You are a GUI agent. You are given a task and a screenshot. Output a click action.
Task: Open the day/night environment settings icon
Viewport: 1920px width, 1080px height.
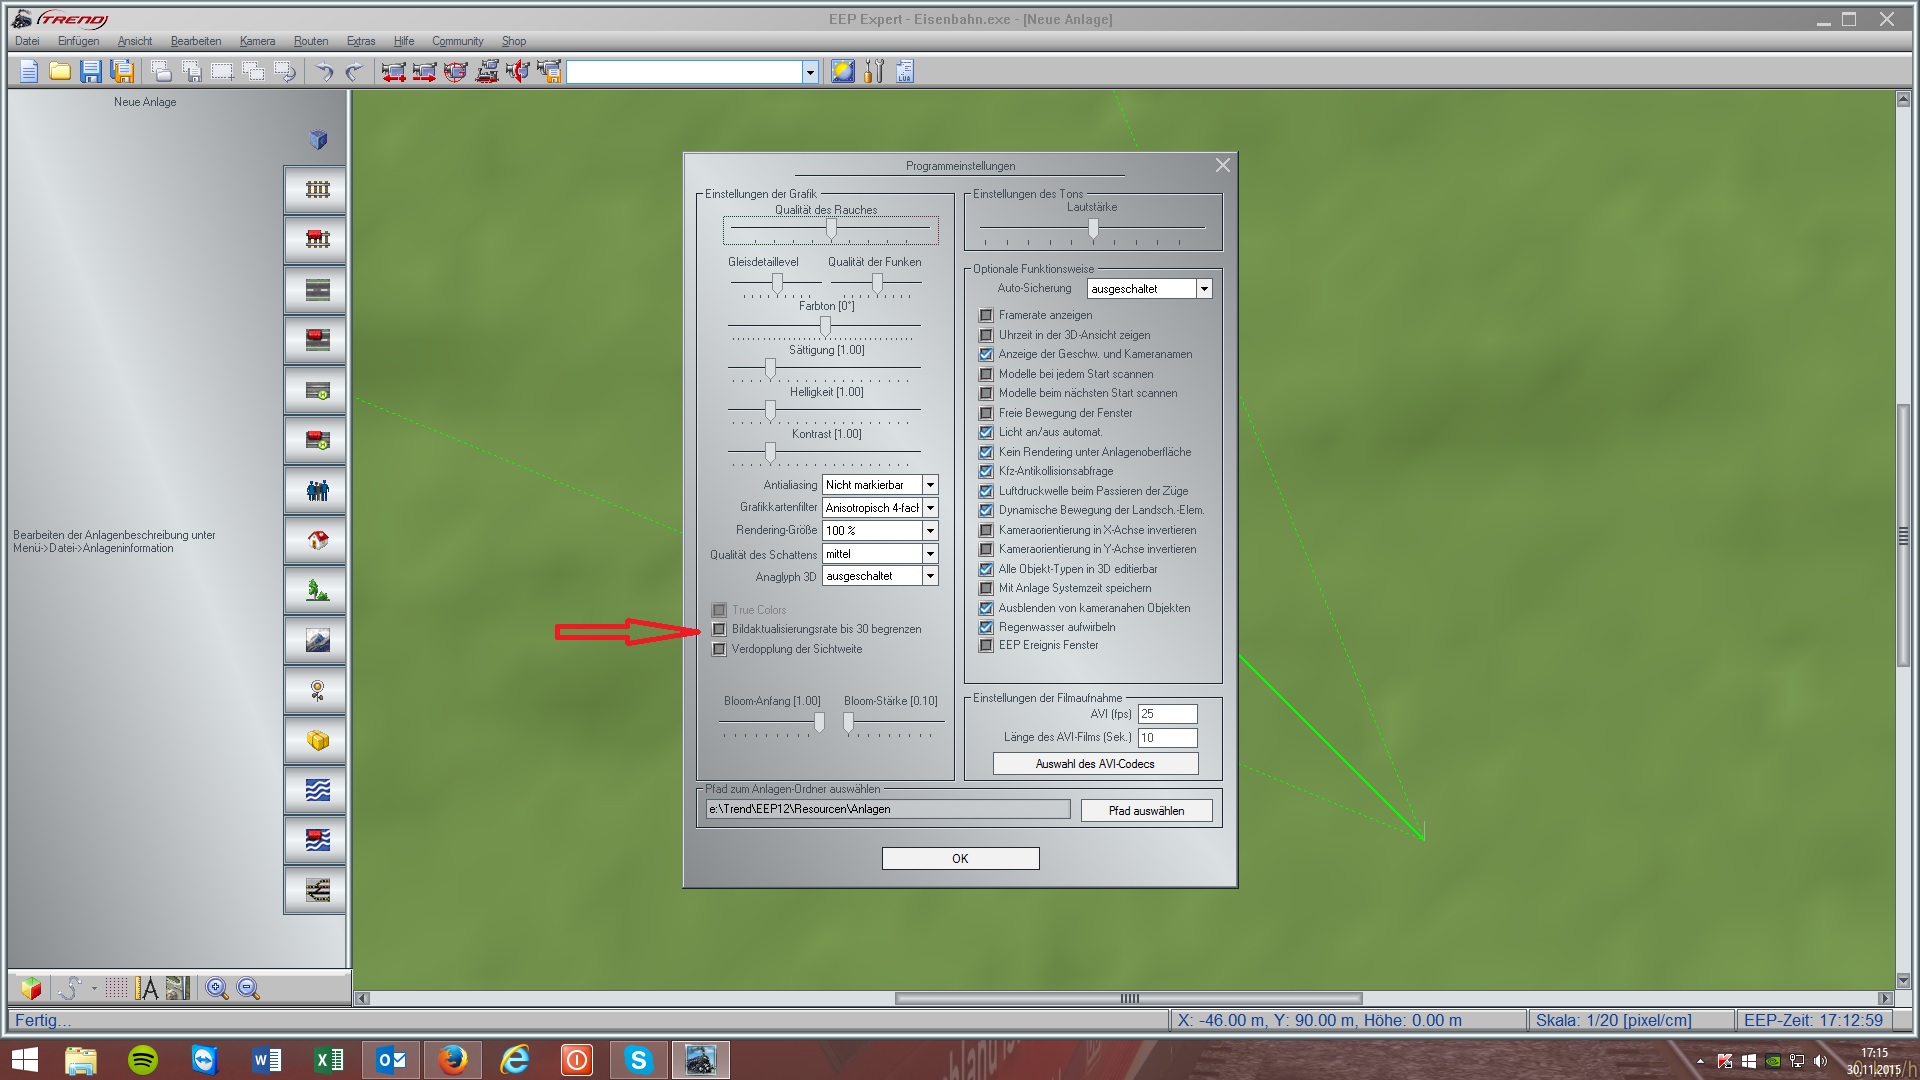pyautogui.click(x=843, y=71)
